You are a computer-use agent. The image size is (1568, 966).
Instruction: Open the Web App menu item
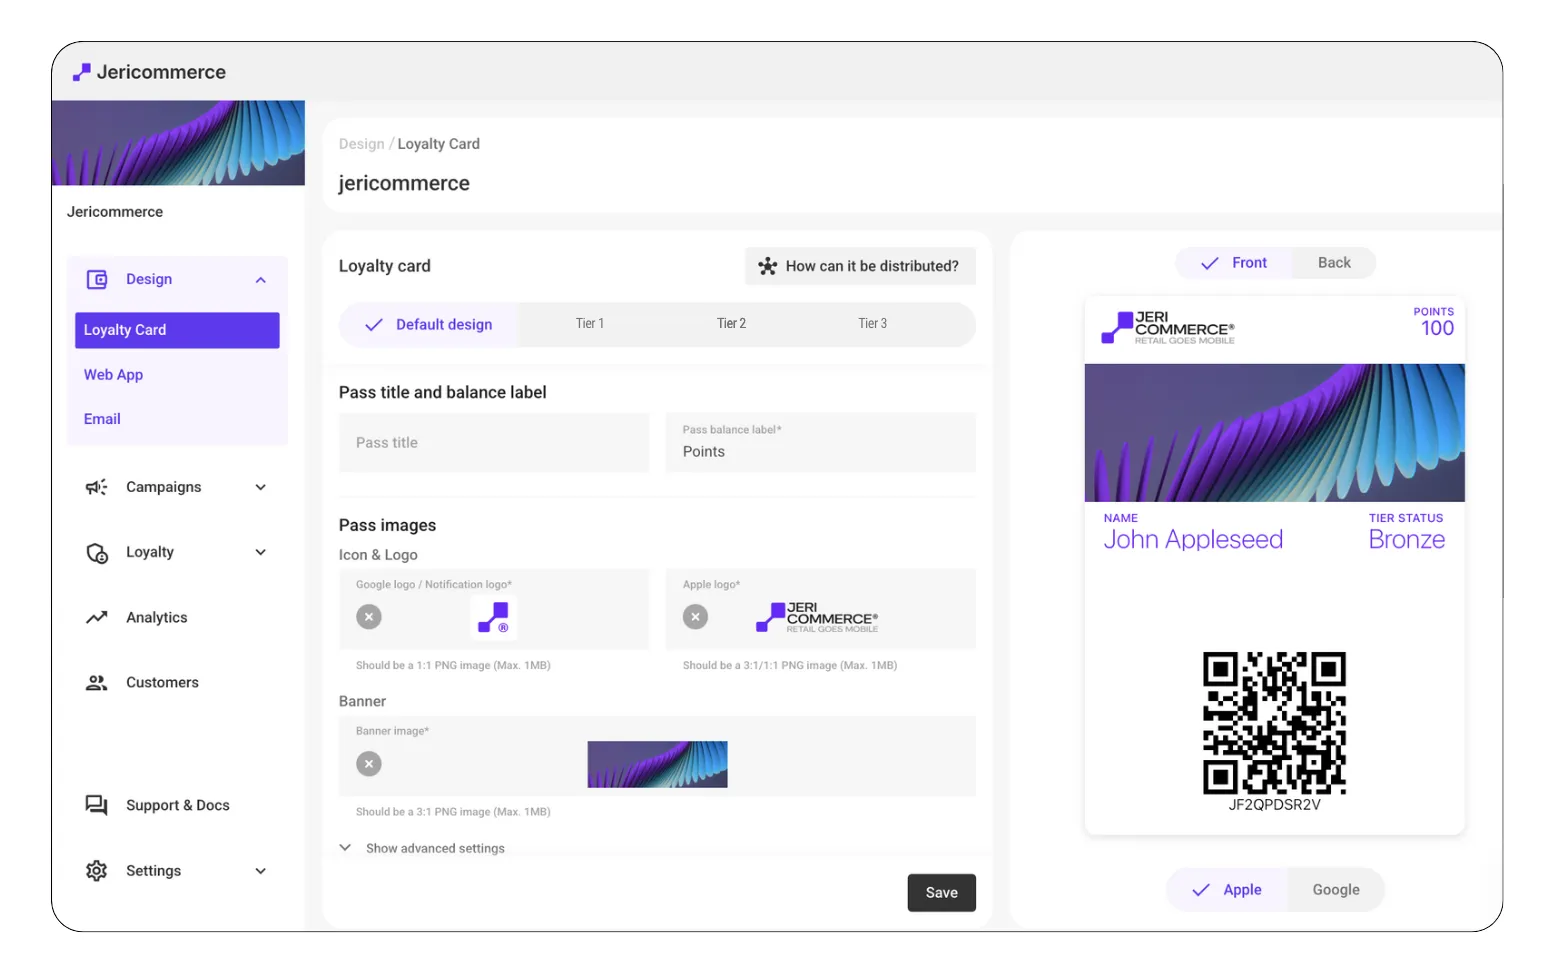coord(113,375)
